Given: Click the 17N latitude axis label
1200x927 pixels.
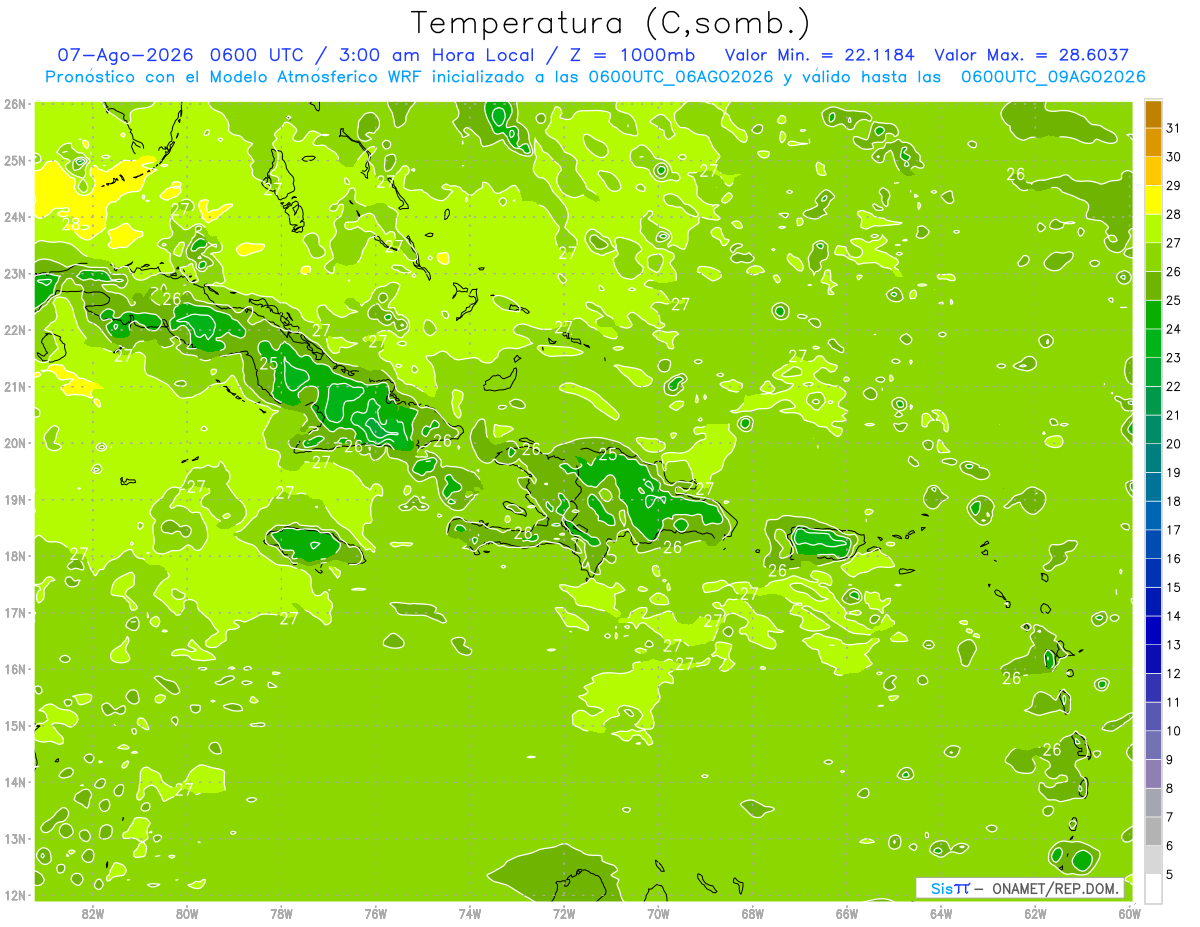Looking at the screenshot, I should coord(15,612).
